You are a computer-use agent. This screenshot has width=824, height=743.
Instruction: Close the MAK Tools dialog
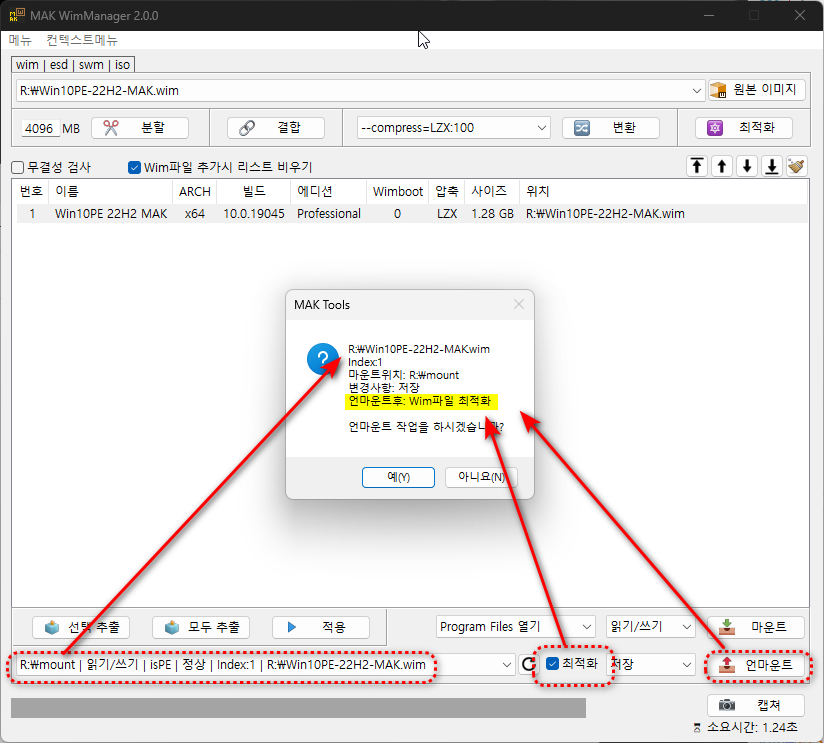click(519, 304)
